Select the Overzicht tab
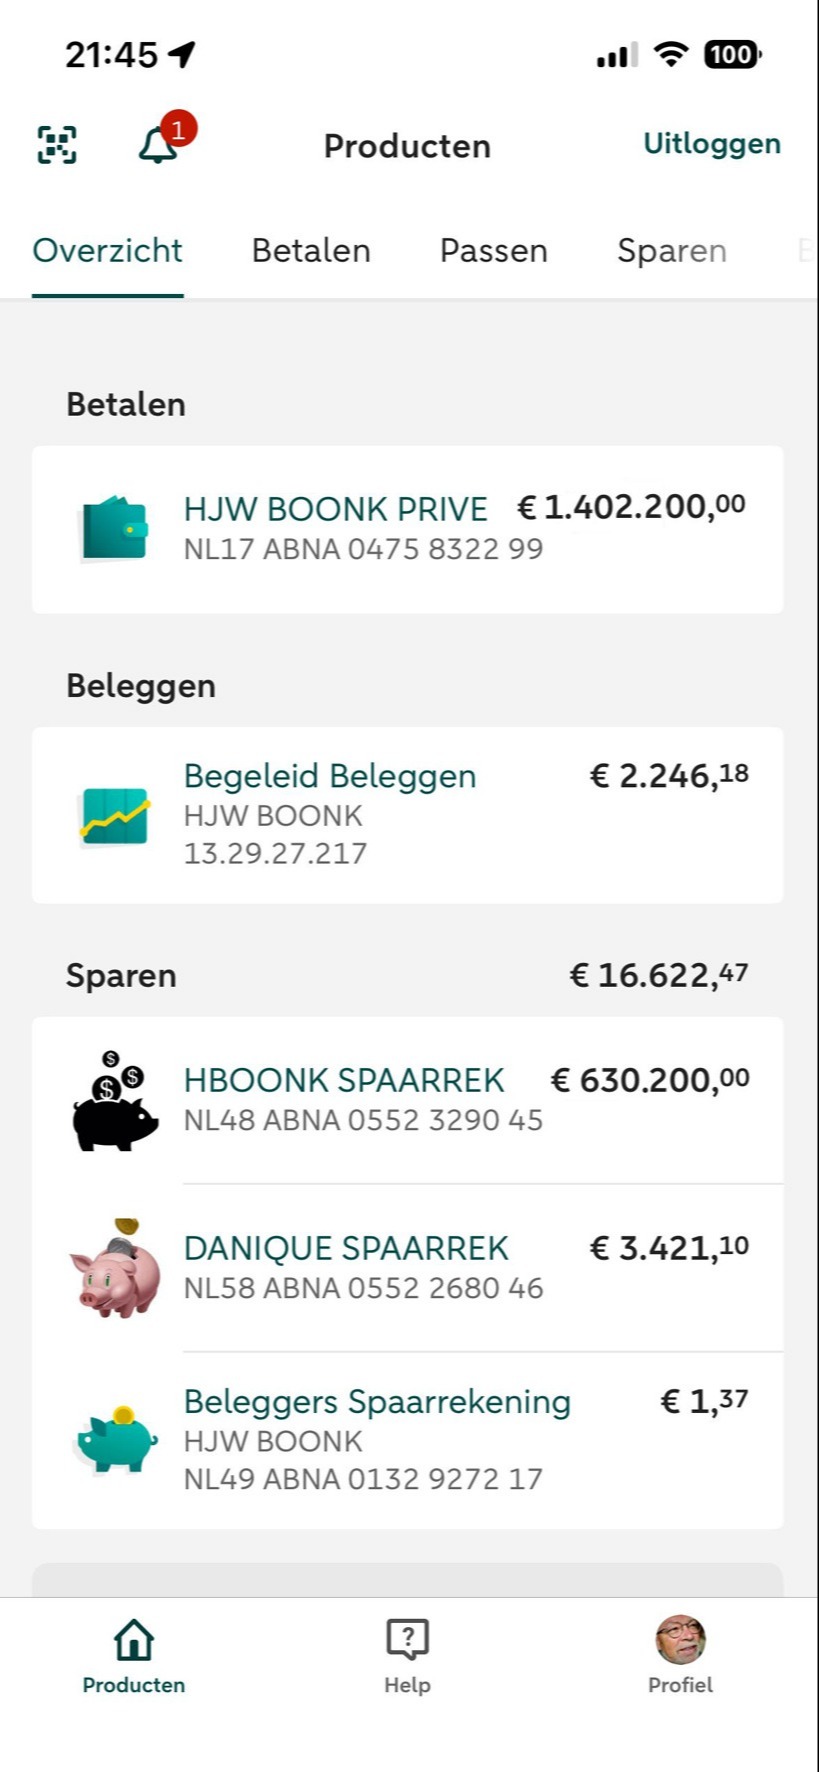The height and width of the screenshot is (1772, 819). pyautogui.click(x=107, y=250)
